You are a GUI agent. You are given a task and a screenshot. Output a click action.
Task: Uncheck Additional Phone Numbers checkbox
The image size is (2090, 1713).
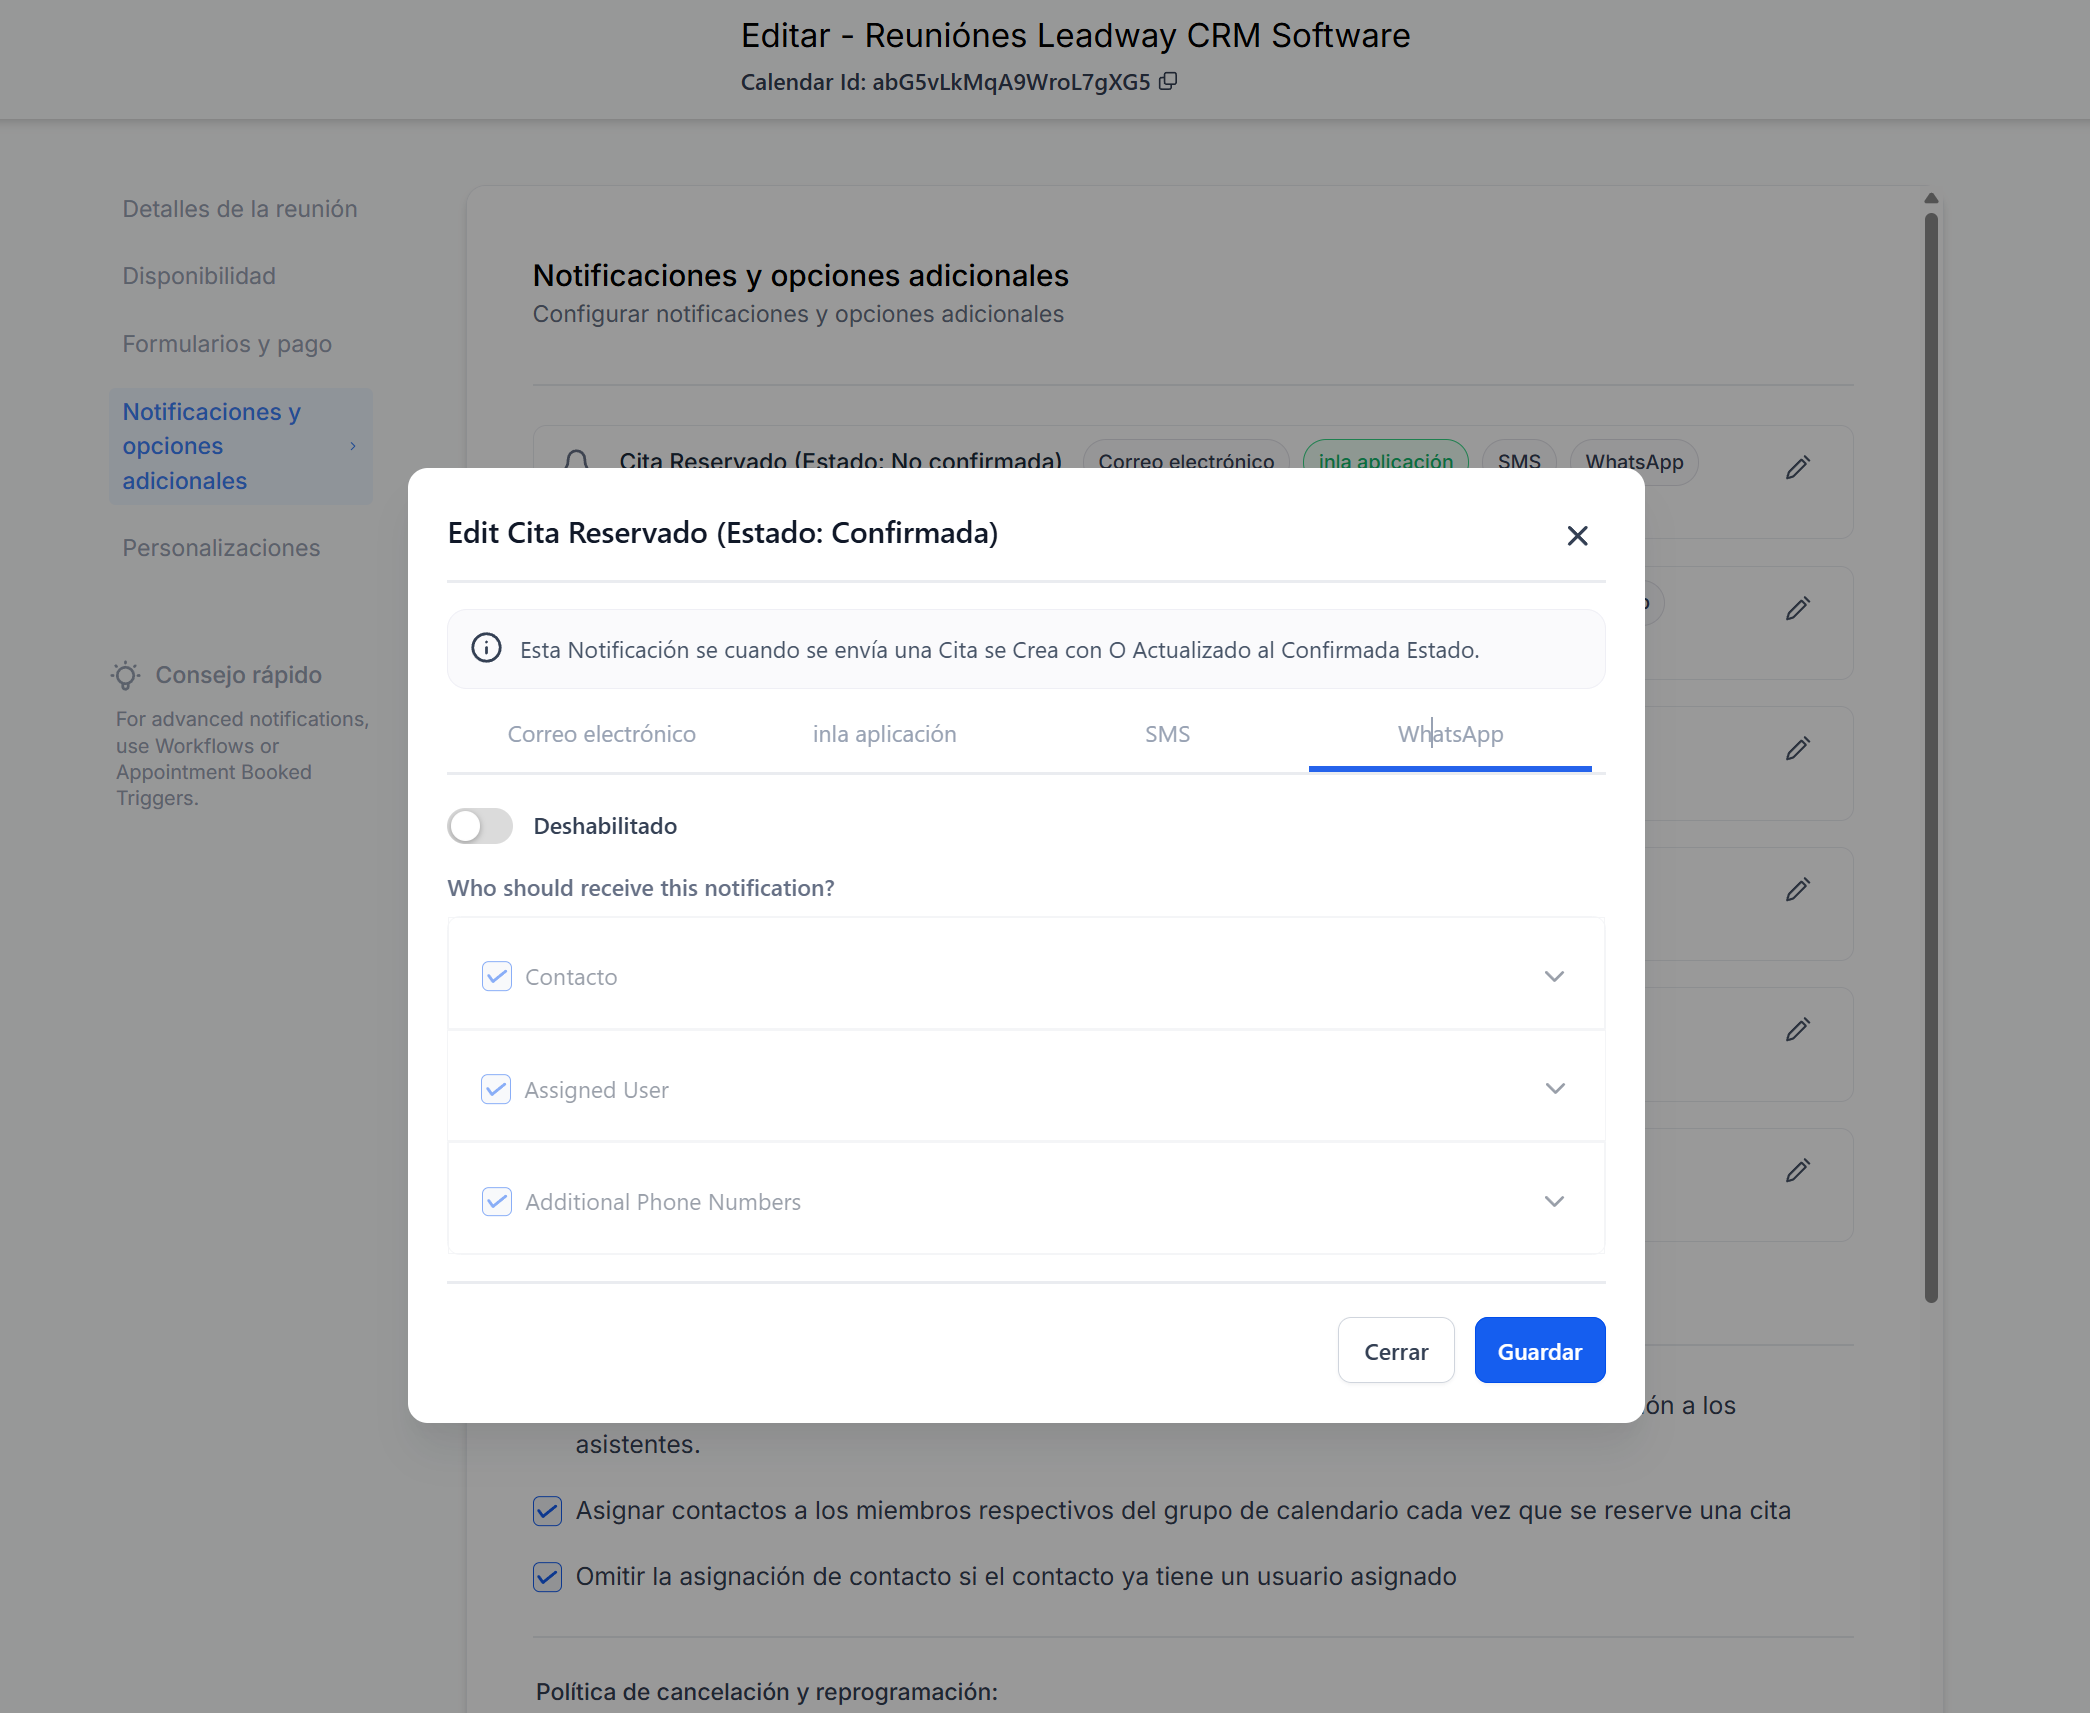coord(497,1201)
